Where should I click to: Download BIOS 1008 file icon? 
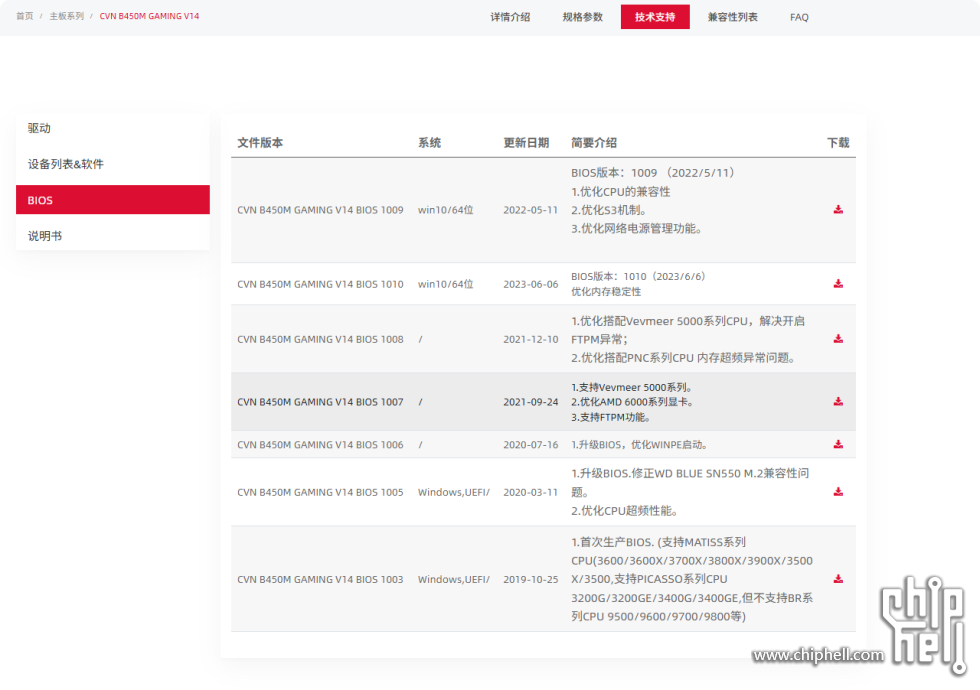(838, 339)
